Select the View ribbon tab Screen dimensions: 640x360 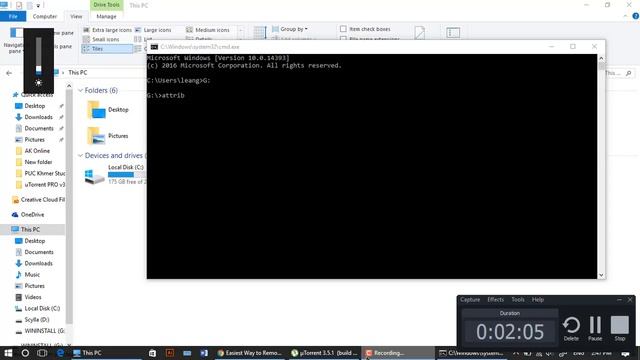click(x=76, y=16)
